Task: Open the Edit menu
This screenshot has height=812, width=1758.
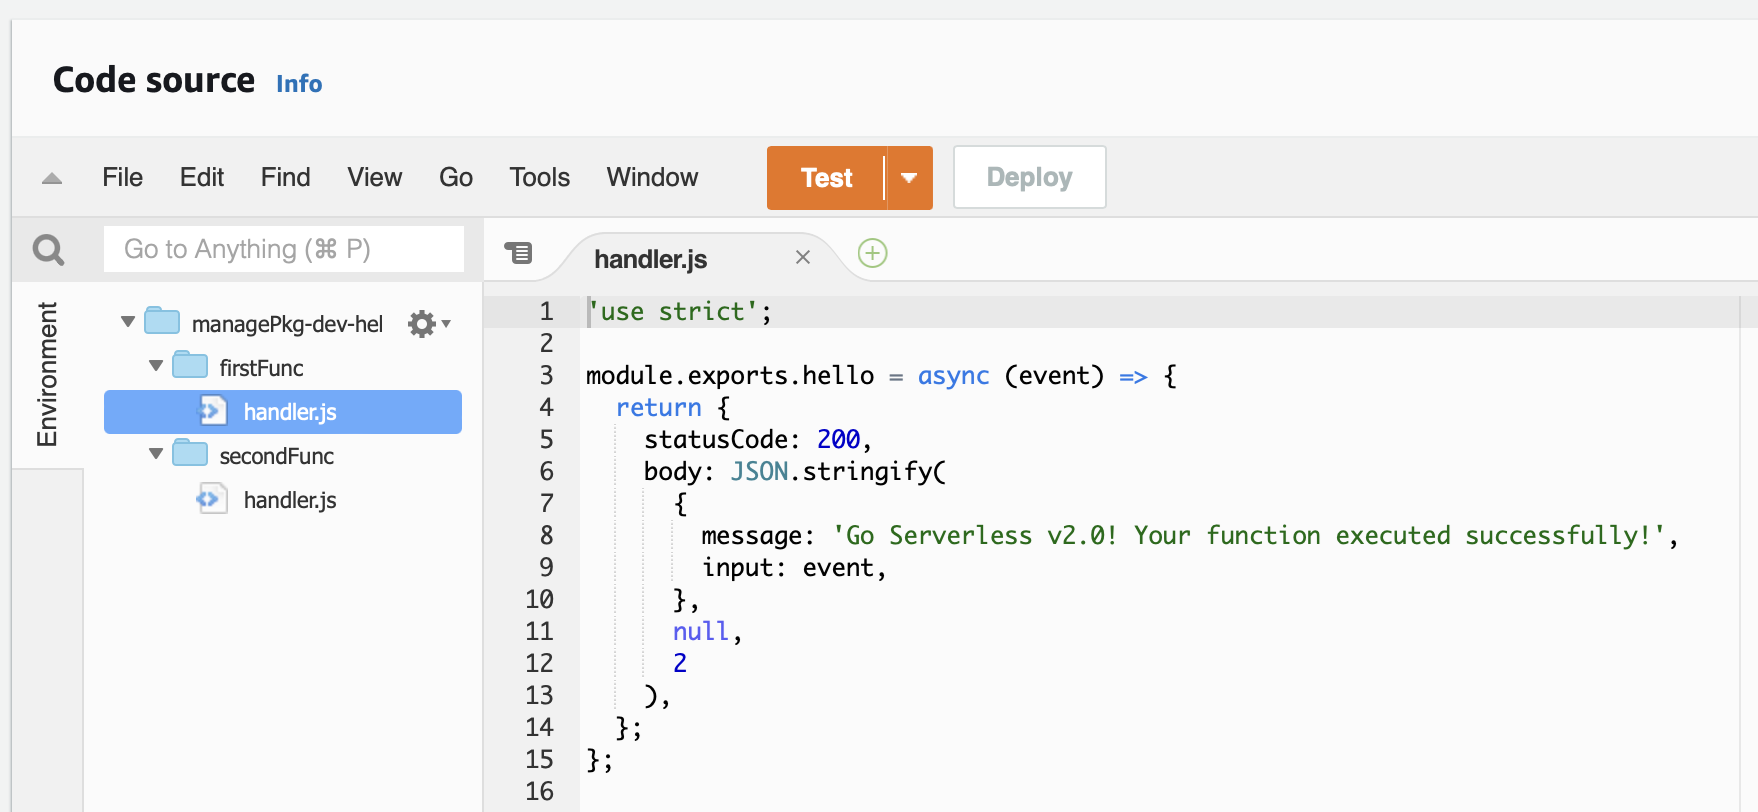Action: 202,177
